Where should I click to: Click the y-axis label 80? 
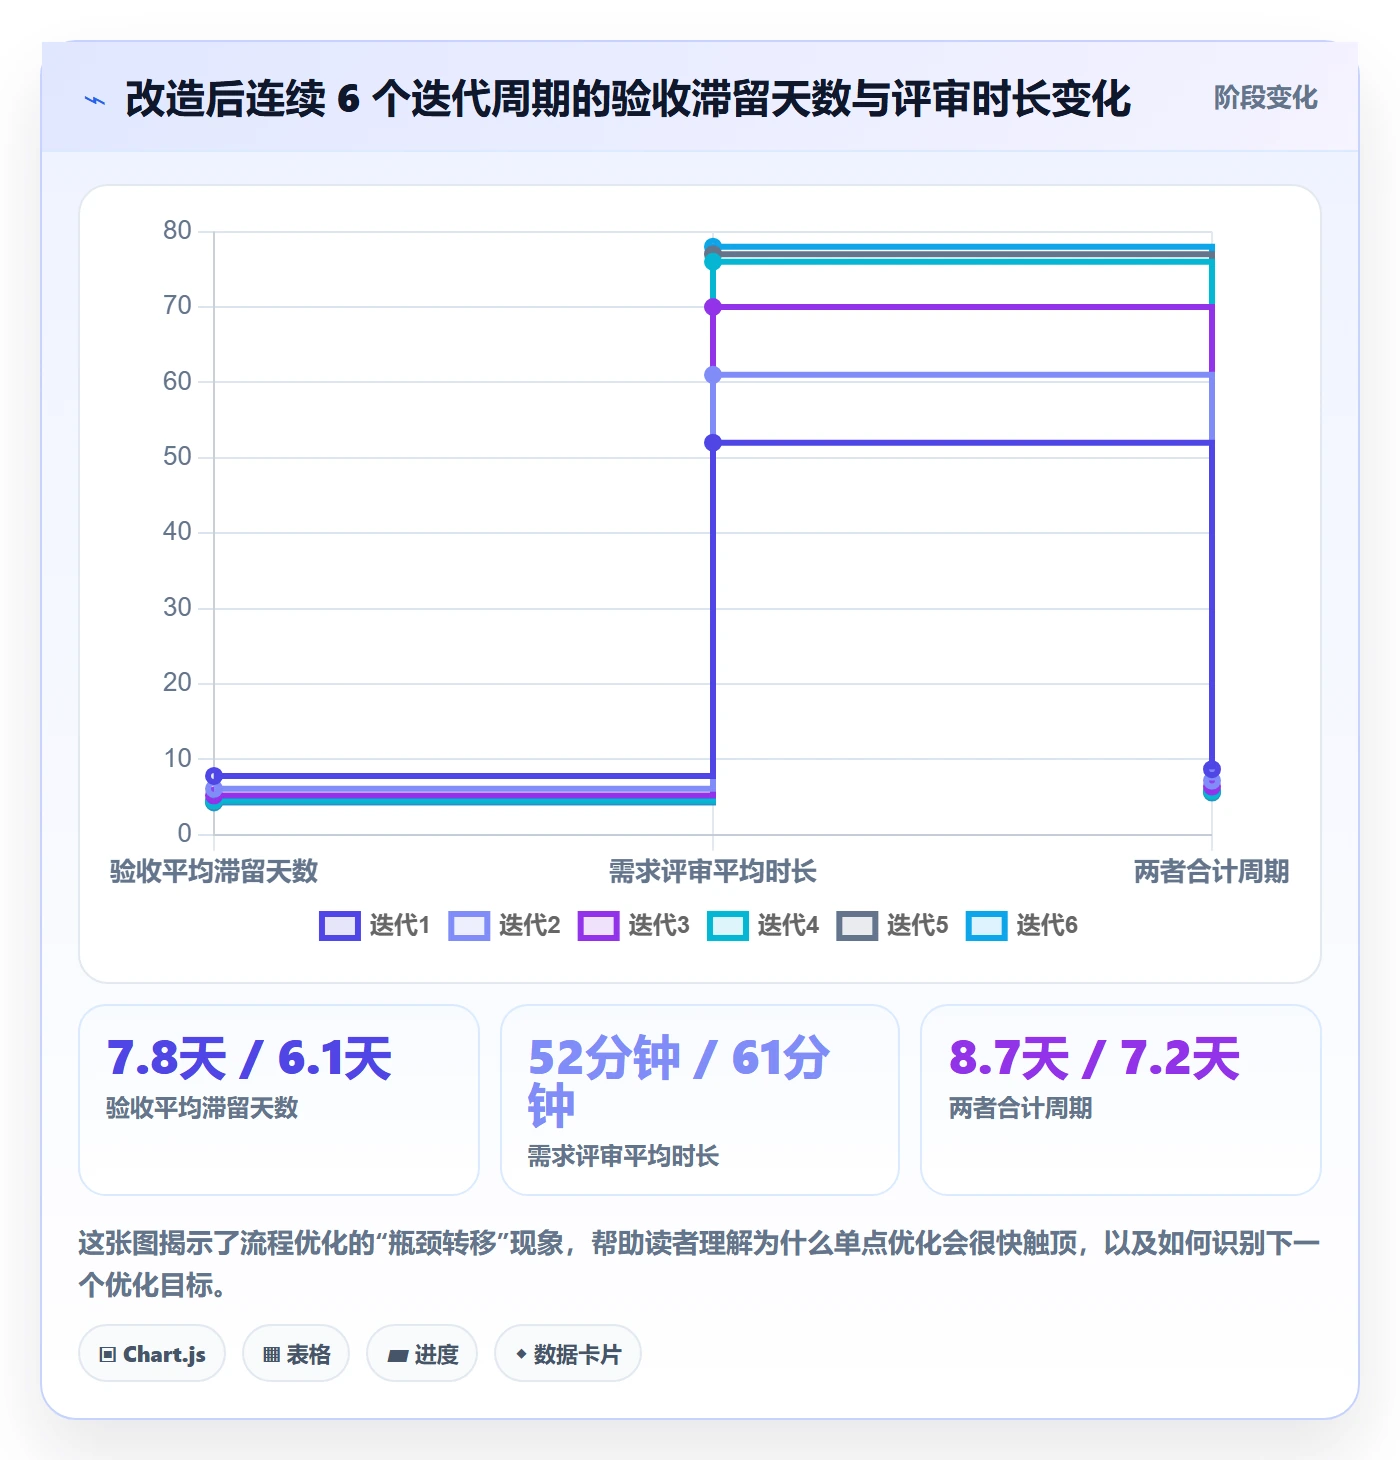[x=177, y=231]
